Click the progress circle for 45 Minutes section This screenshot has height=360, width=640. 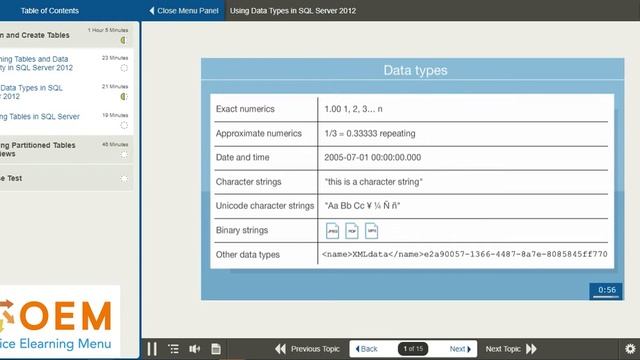click(x=124, y=155)
